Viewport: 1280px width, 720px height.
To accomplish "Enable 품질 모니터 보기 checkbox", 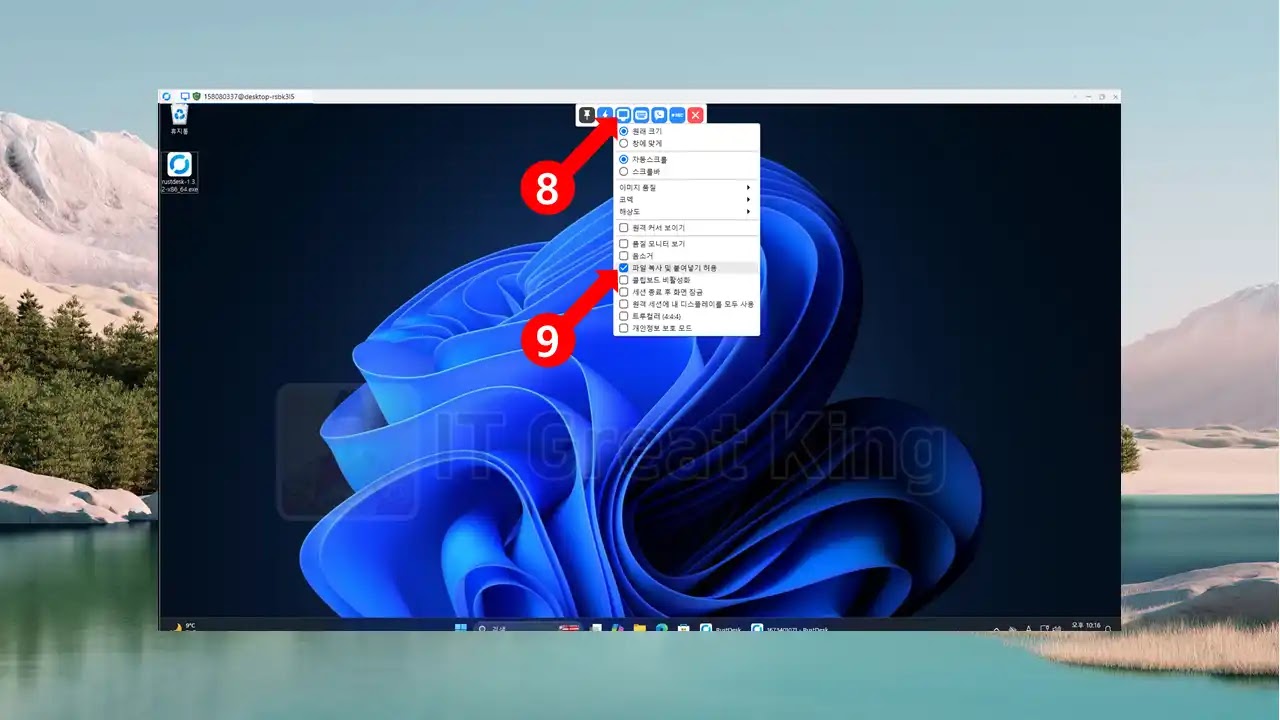I will point(624,244).
